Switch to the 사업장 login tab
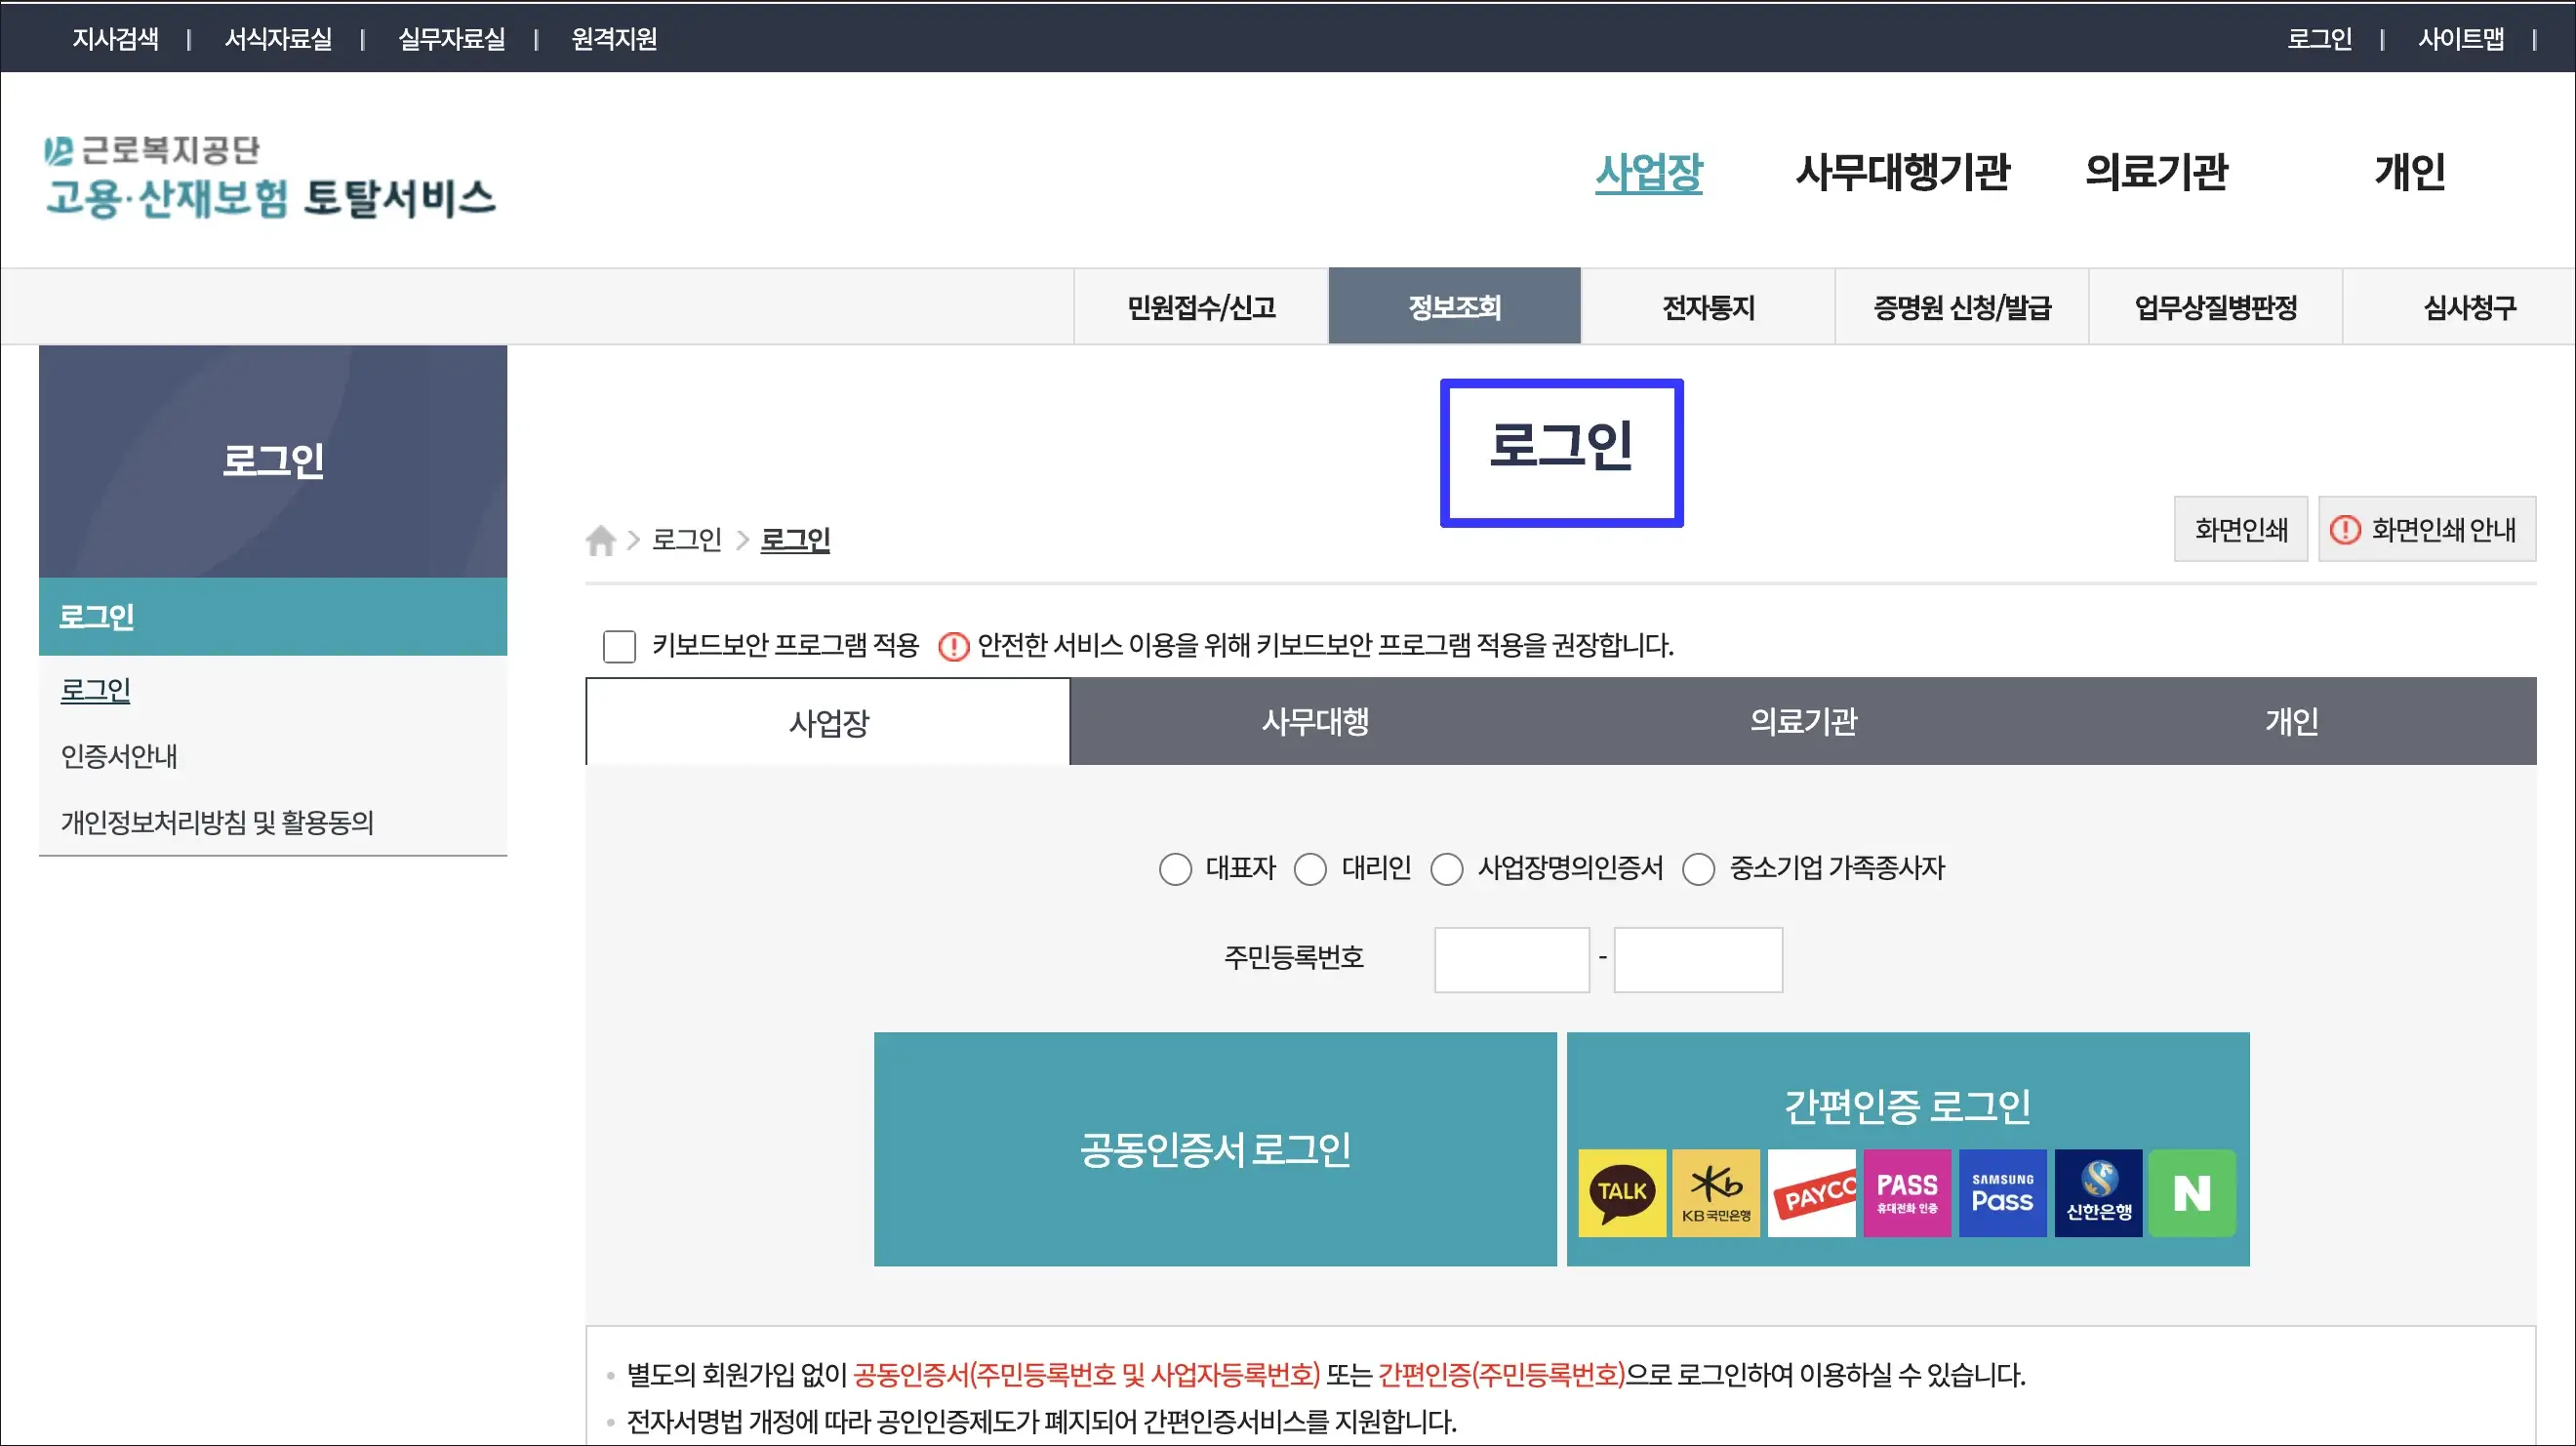The width and height of the screenshot is (2576, 1446). click(x=828, y=722)
